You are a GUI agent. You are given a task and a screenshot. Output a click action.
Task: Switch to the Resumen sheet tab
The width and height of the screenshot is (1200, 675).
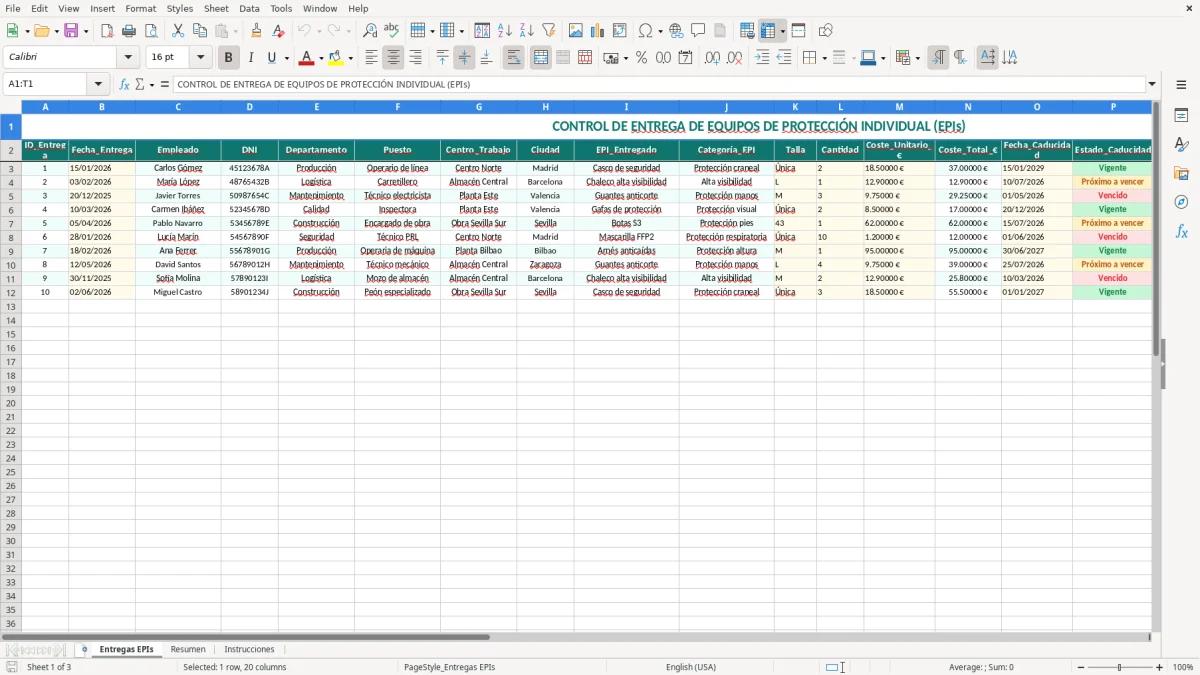(188, 649)
